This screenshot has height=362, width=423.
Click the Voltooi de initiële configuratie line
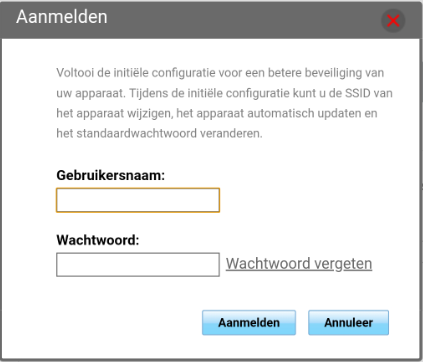click(220, 73)
